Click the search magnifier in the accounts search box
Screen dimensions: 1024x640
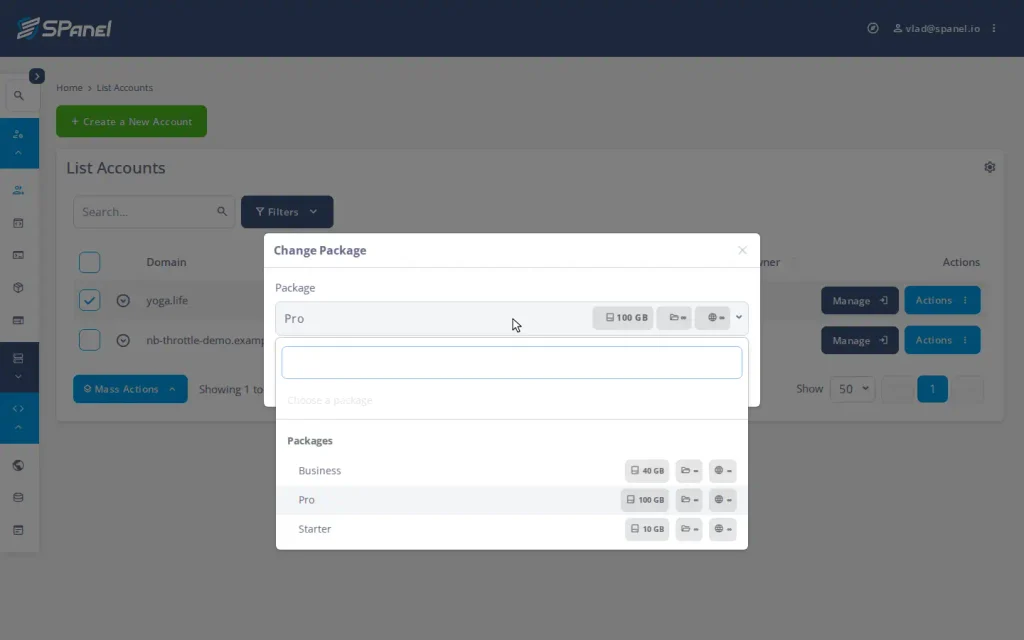coord(222,212)
